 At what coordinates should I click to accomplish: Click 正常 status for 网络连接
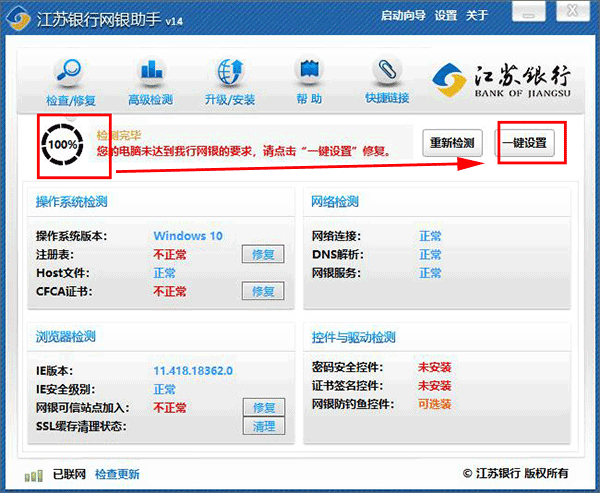click(x=430, y=236)
